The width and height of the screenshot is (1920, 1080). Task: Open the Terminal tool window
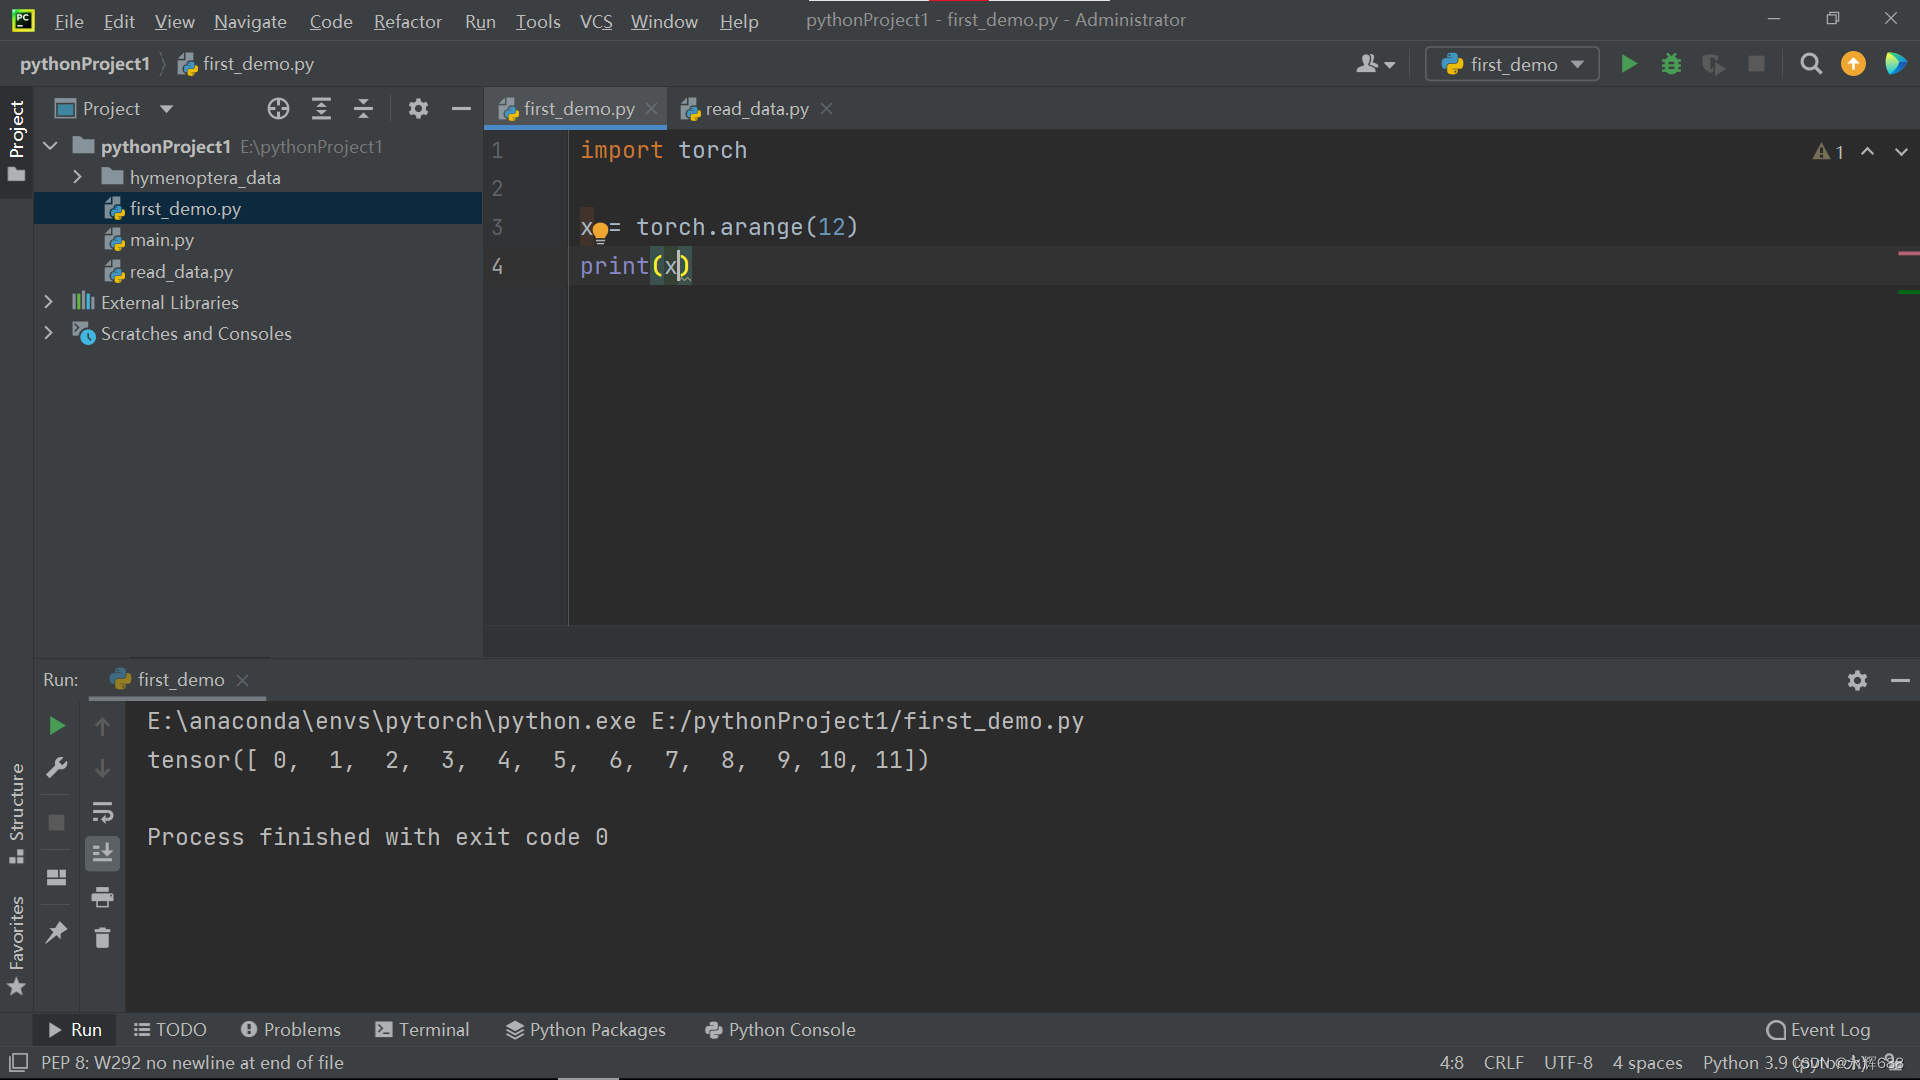[x=422, y=1029]
